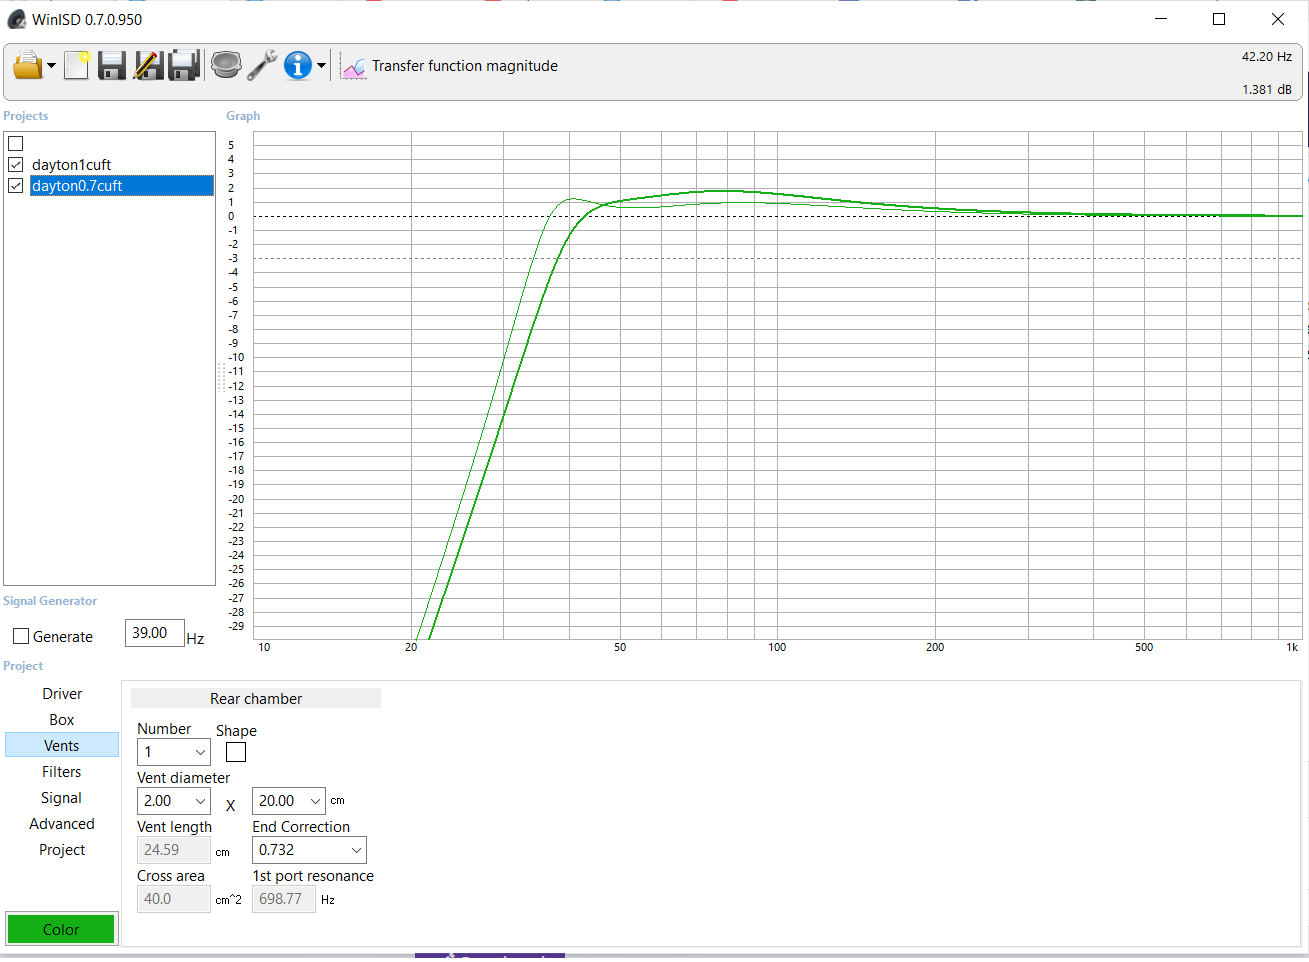Enable the Generate signal checkbox

coord(21,636)
